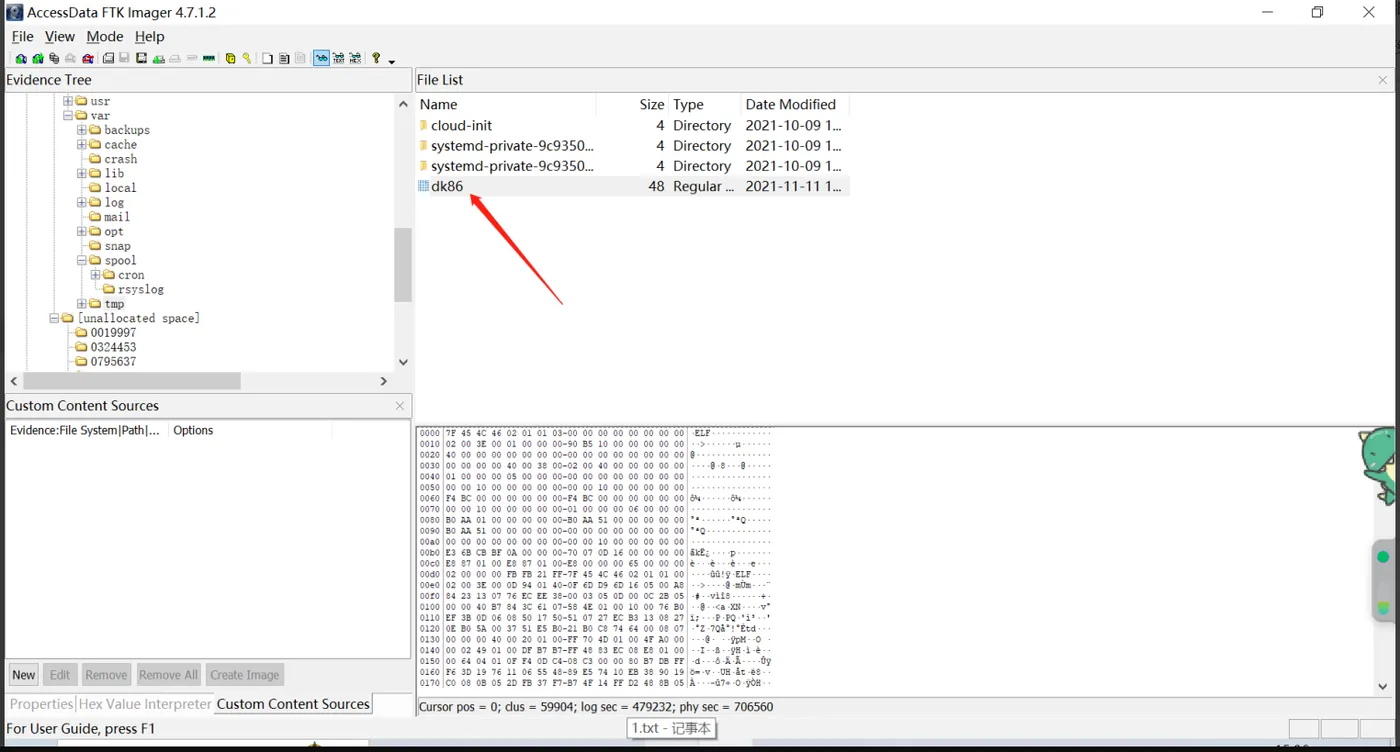Click the New button

click(x=24, y=675)
